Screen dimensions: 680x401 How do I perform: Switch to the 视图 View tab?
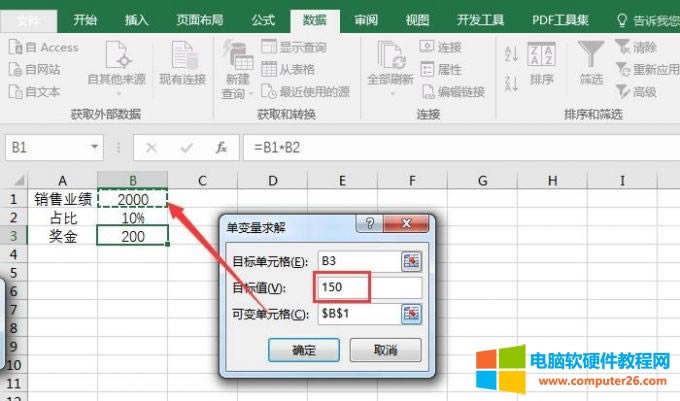(417, 20)
